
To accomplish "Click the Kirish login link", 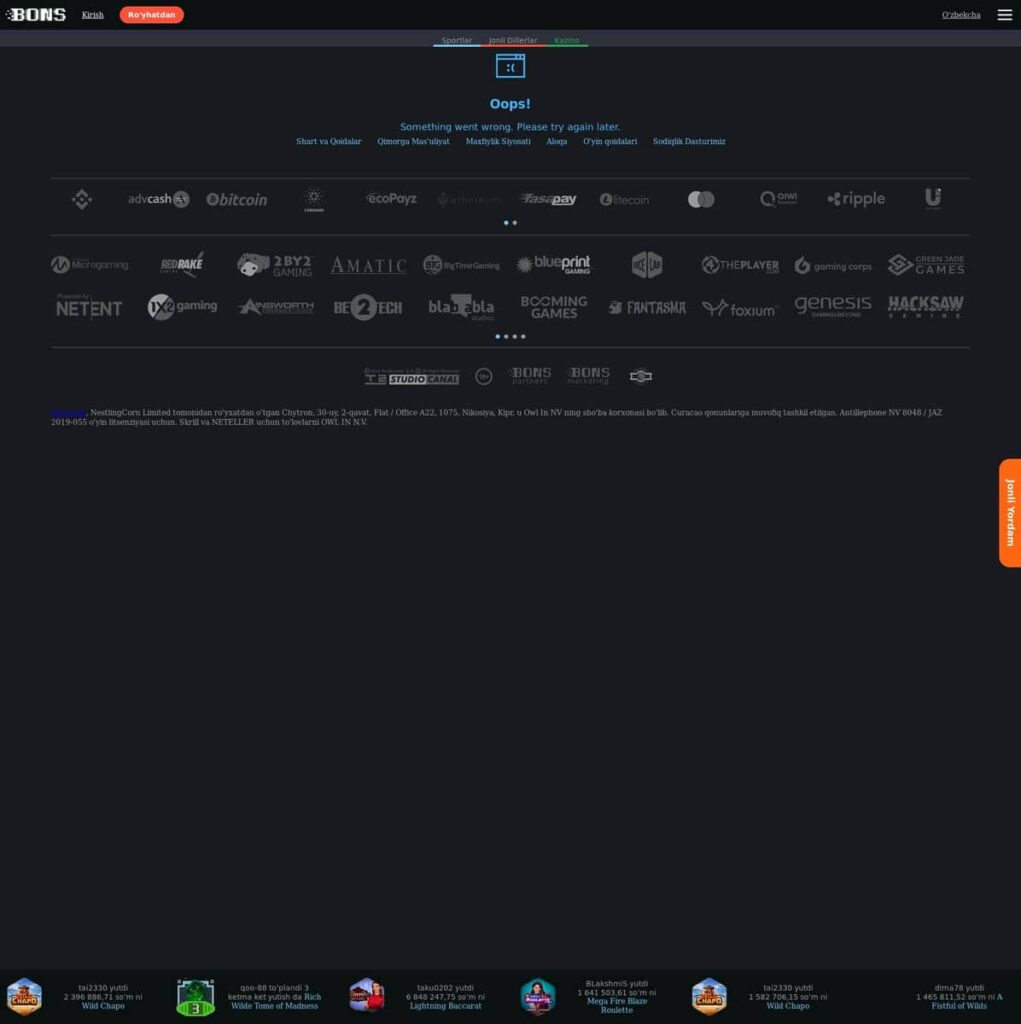I will tap(93, 15).
